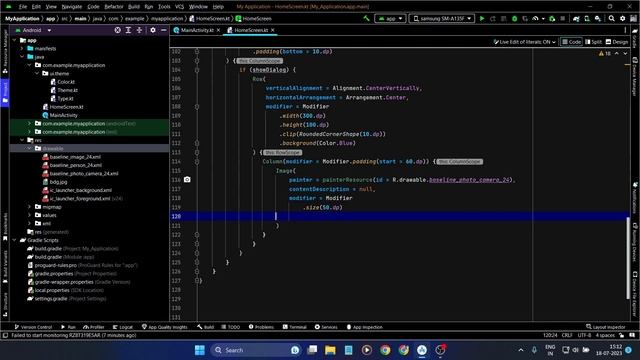Switch editor to Split view
Image resolution: width=640 pixels, height=360 pixels.
[x=593, y=42]
